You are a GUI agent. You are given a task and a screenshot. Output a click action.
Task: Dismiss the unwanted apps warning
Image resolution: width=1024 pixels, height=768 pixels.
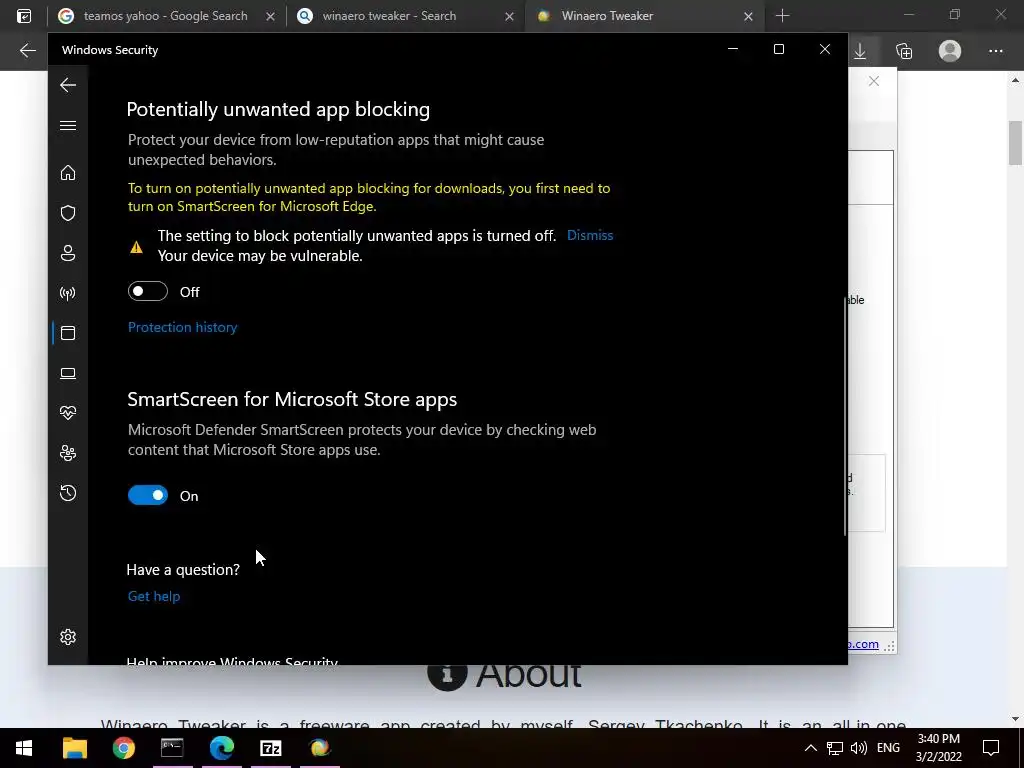tap(590, 235)
